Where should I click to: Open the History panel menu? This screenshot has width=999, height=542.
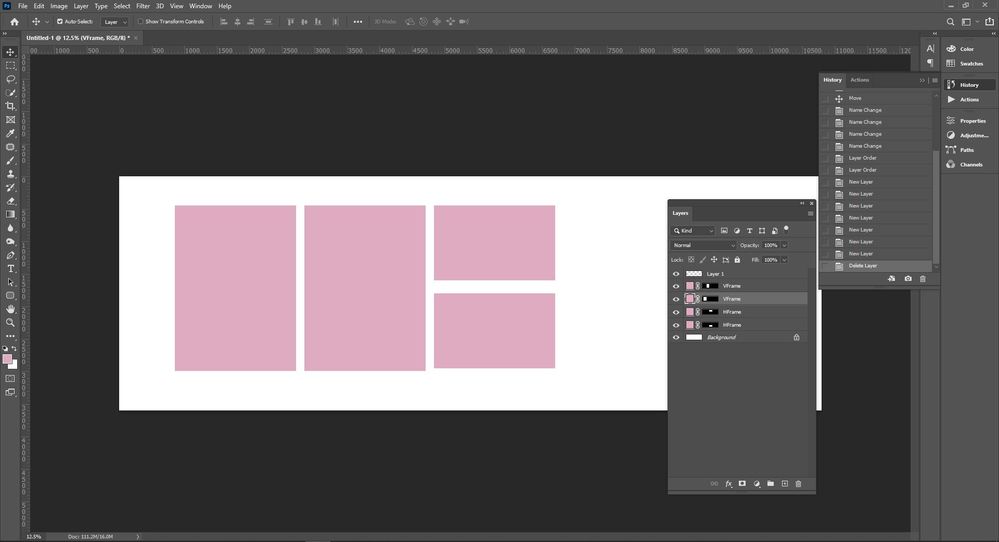point(935,80)
